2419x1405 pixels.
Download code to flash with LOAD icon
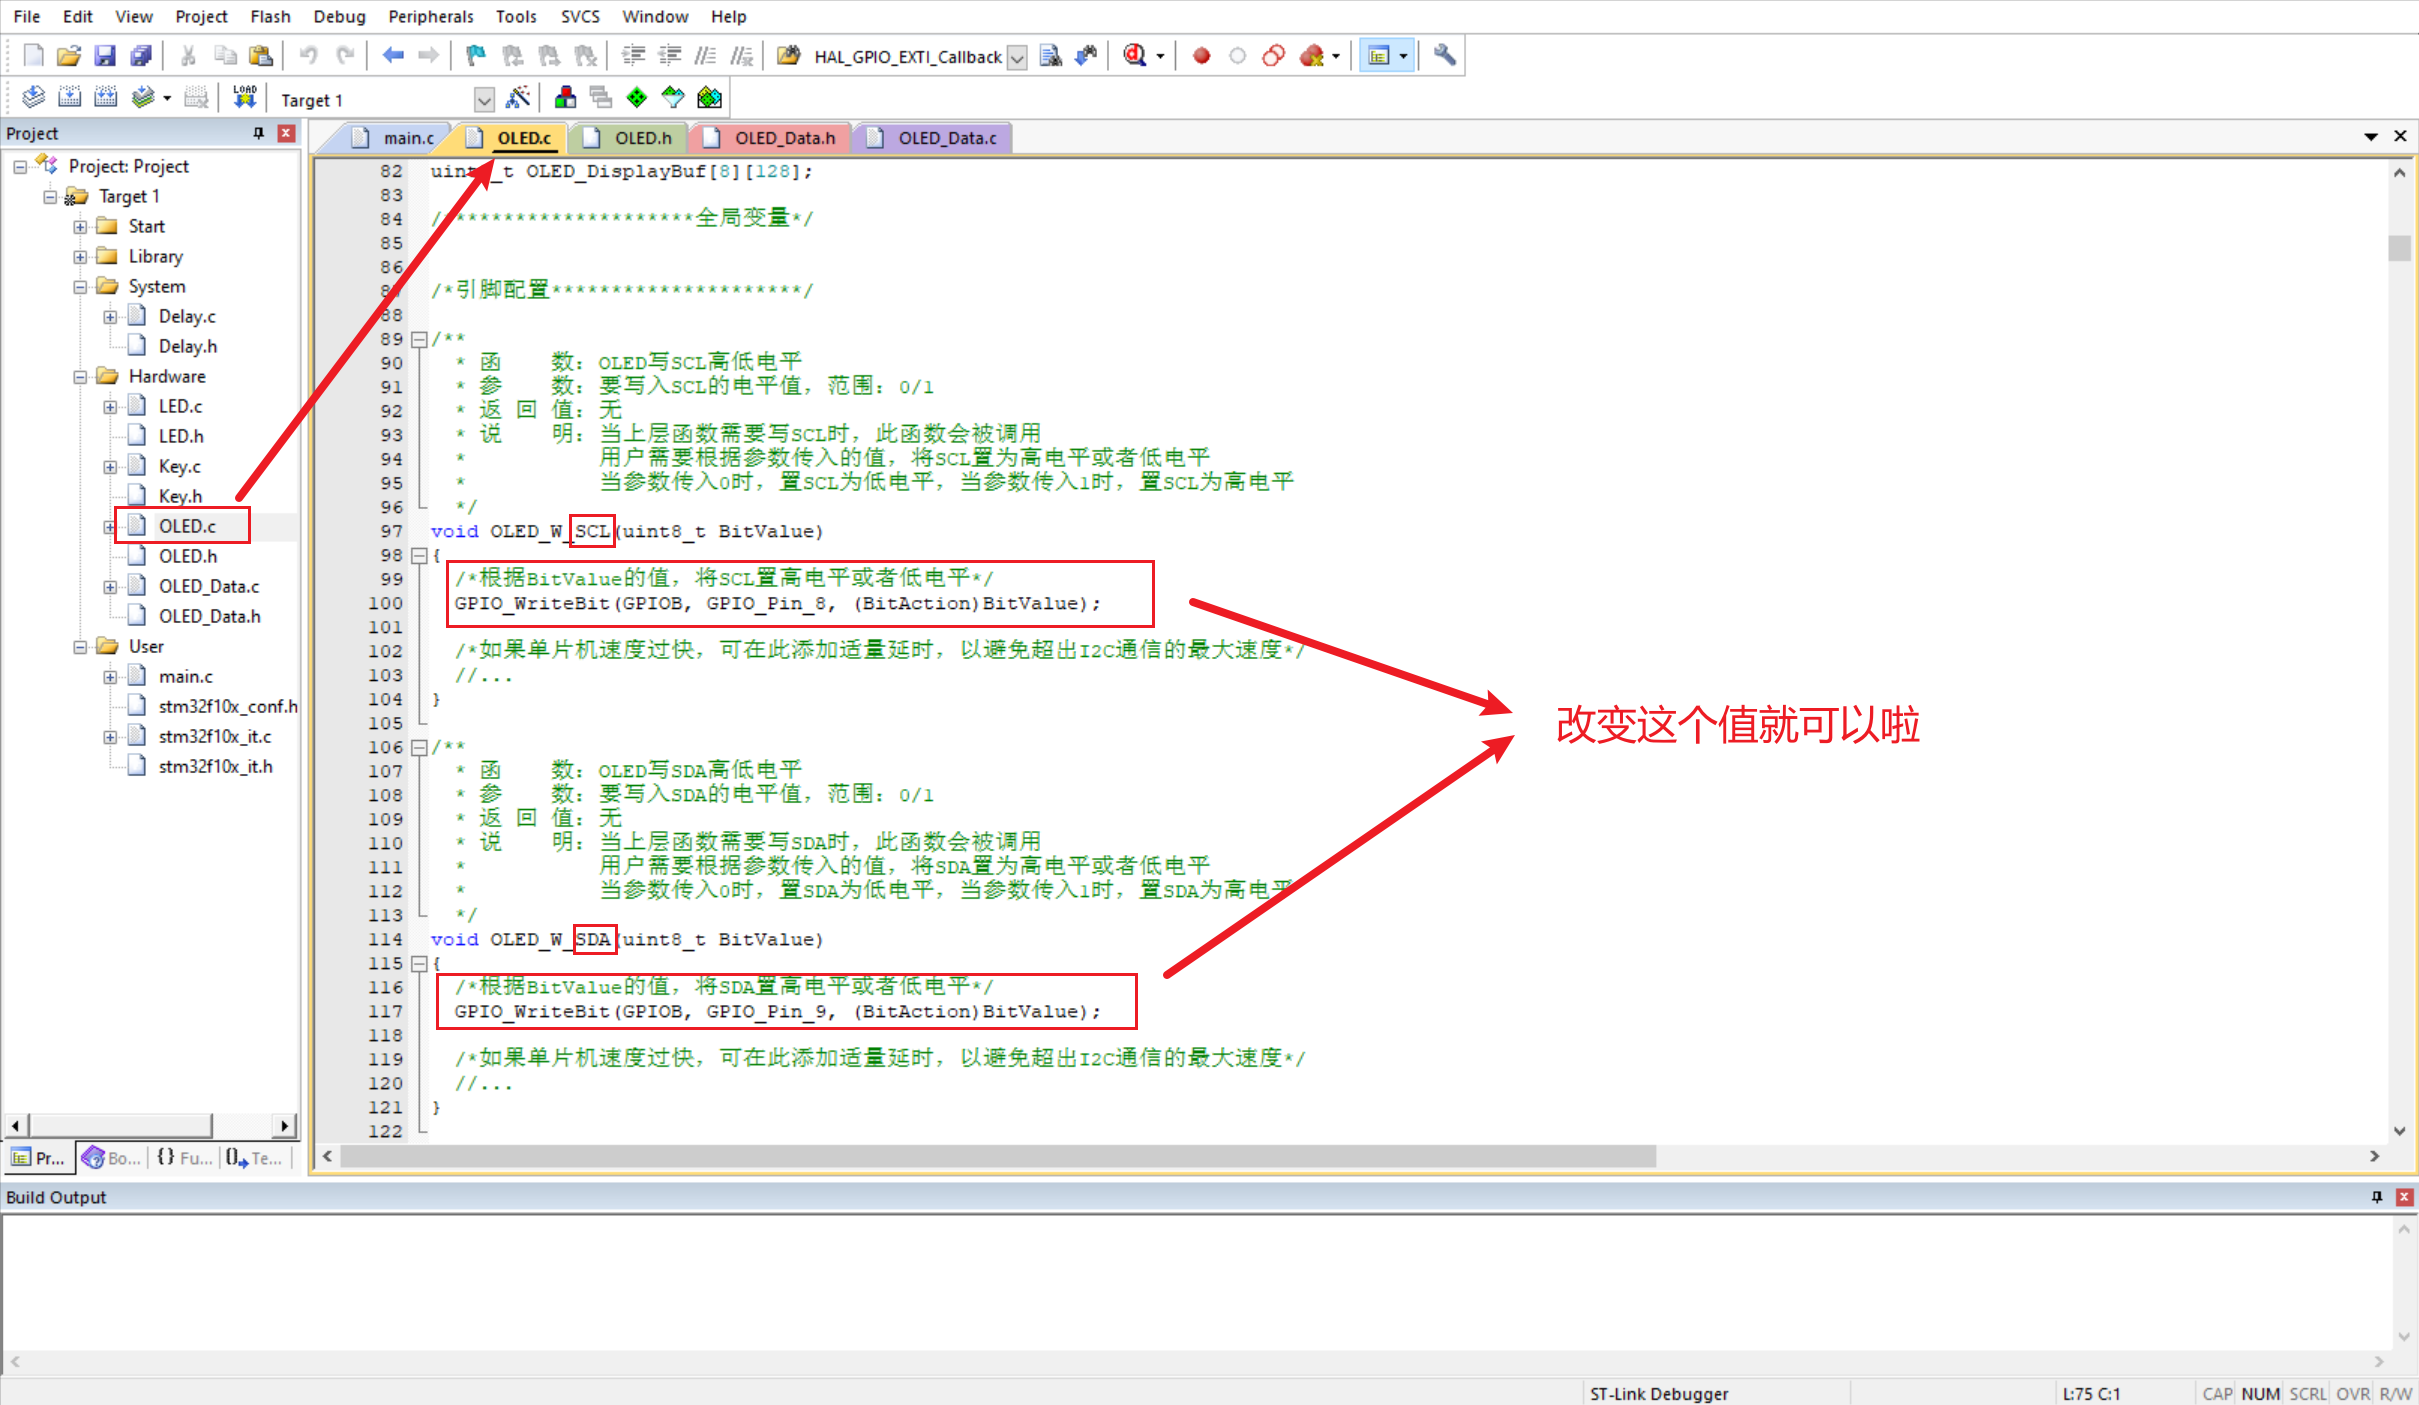(x=245, y=98)
